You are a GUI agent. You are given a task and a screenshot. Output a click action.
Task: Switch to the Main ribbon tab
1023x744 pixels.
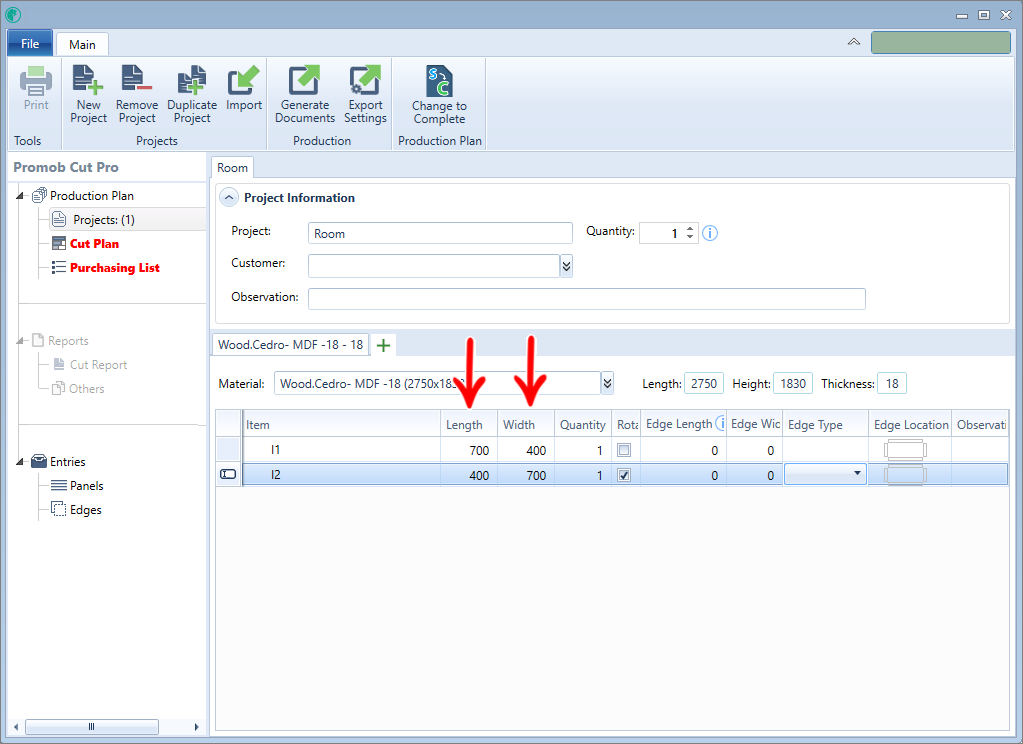pos(82,44)
